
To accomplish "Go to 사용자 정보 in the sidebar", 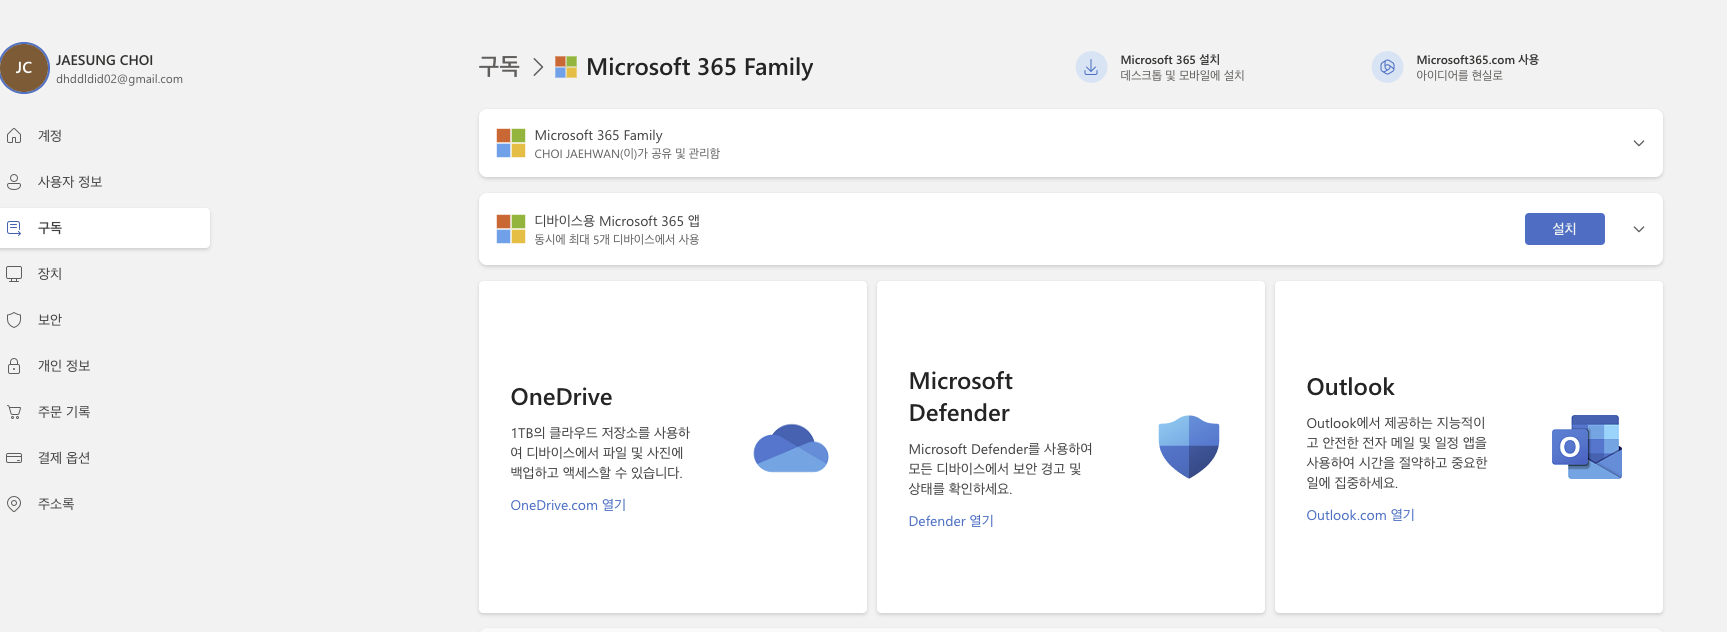I will (105, 182).
